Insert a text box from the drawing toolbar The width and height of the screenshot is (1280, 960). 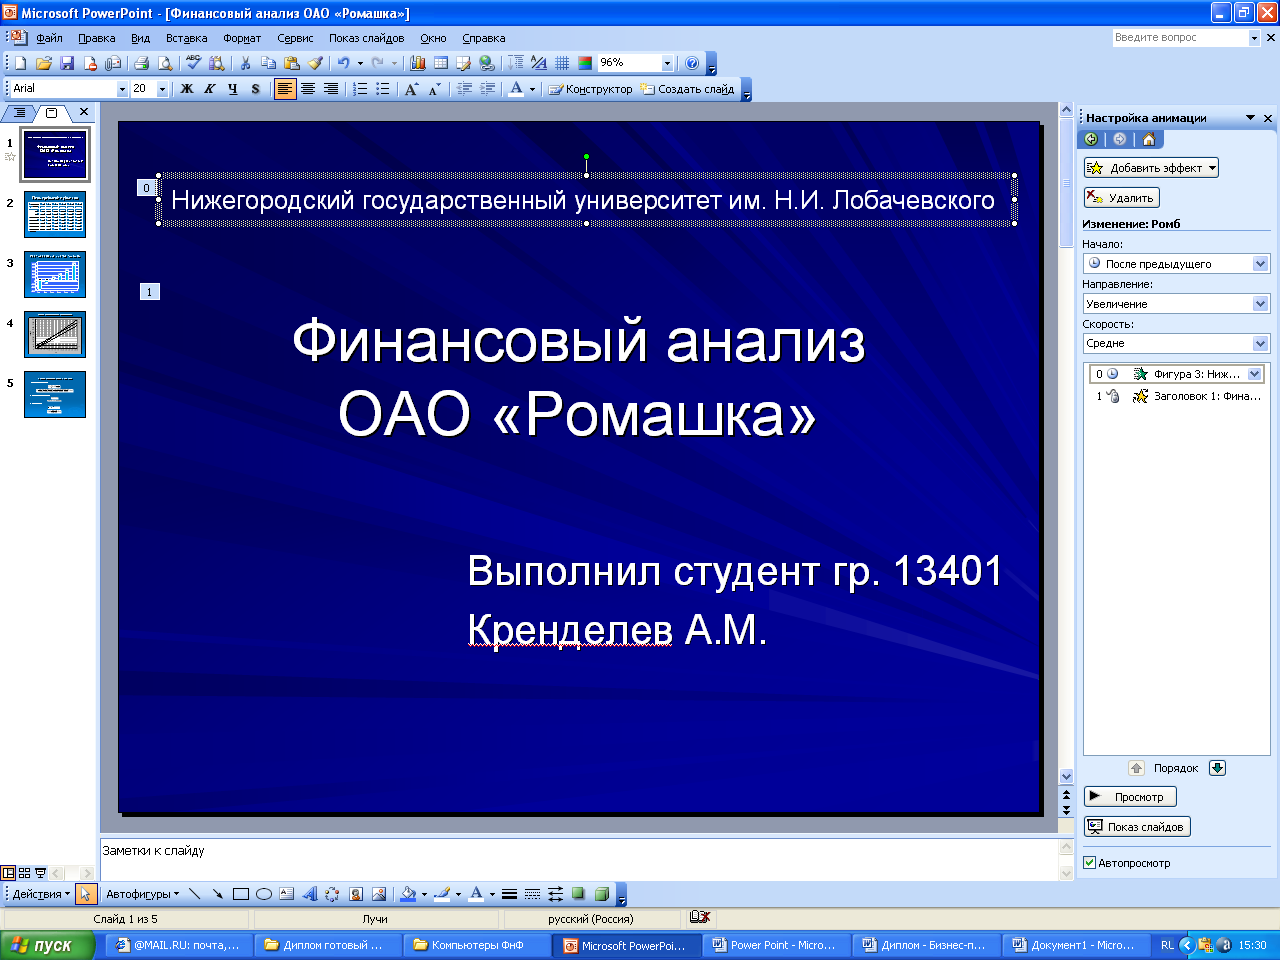tap(286, 894)
